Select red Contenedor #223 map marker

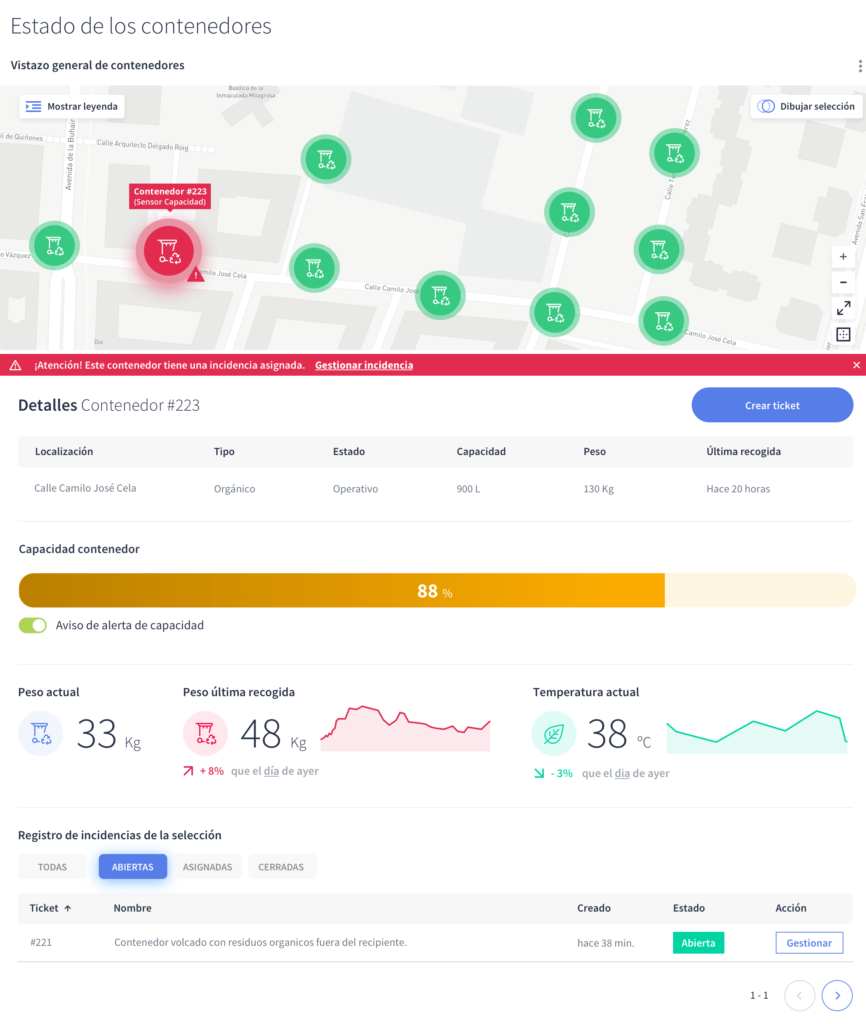(x=168, y=251)
